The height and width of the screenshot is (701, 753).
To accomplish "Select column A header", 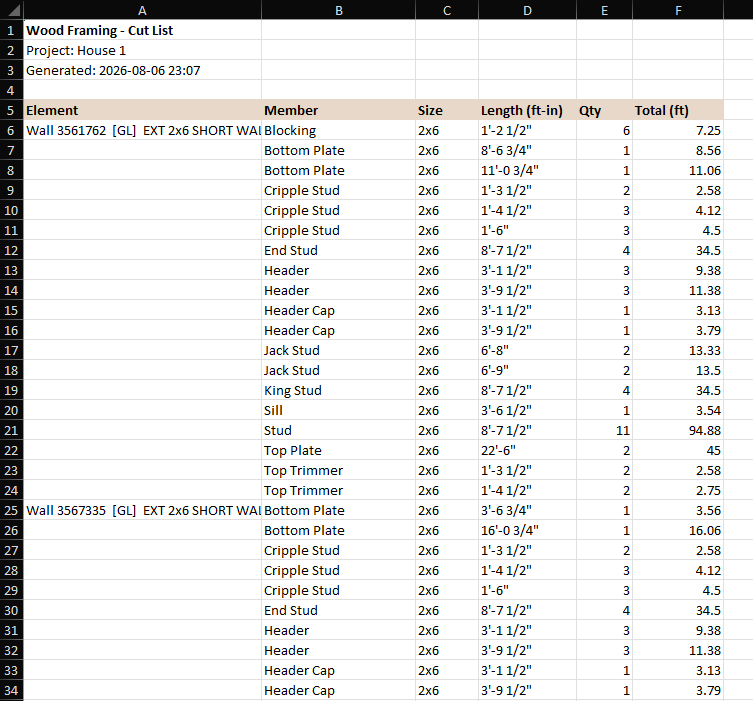I will click(142, 10).
